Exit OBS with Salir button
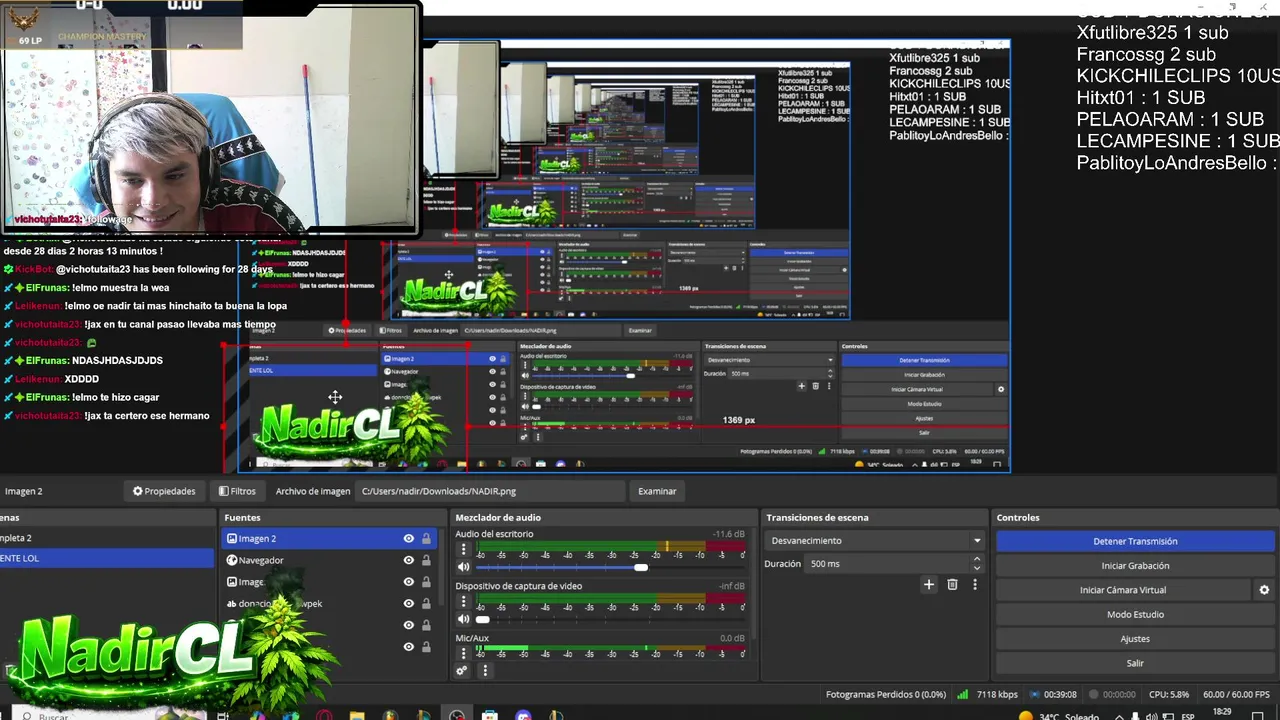 pyautogui.click(x=1135, y=663)
